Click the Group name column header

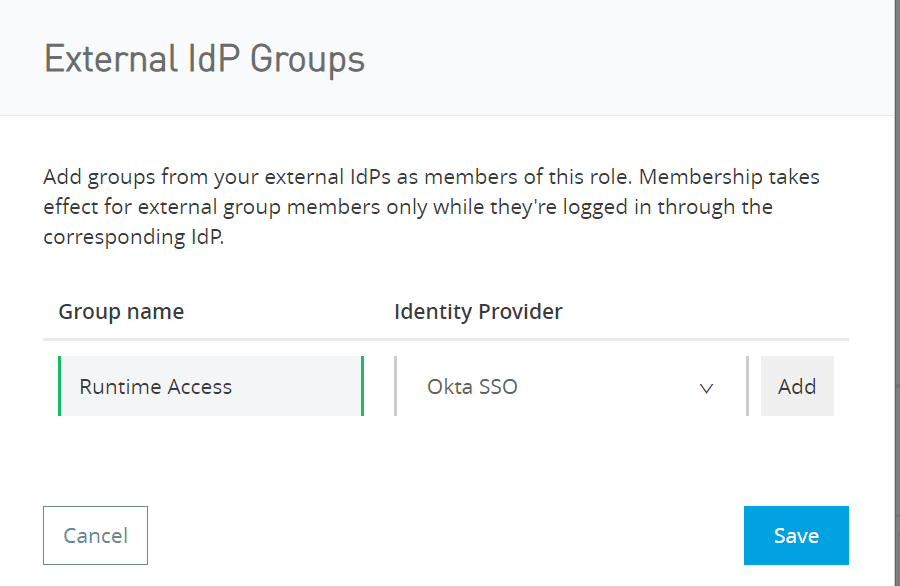pyautogui.click(x=121, y=312)
